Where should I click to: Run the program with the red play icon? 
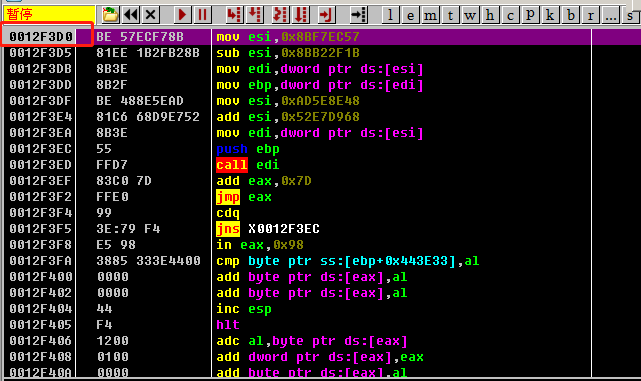click(182, 15)
